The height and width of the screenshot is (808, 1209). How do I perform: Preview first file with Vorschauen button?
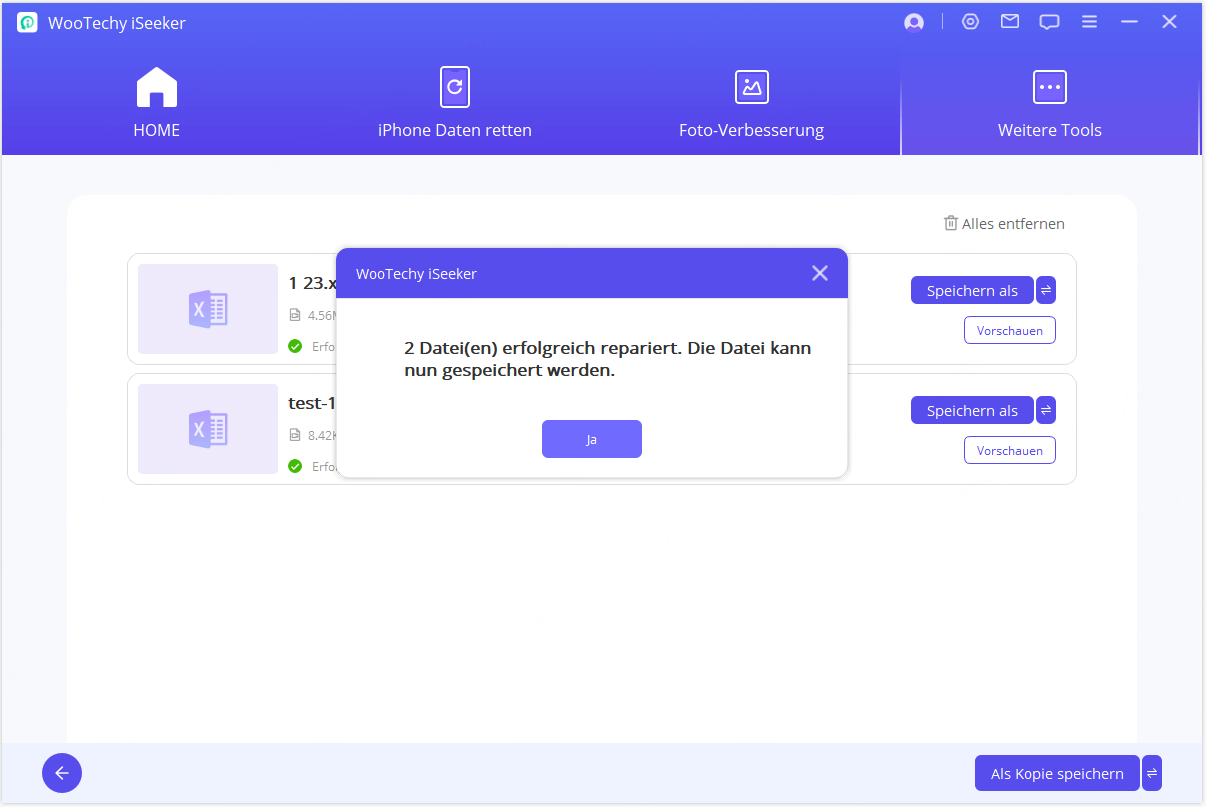tap(1009, 330)
